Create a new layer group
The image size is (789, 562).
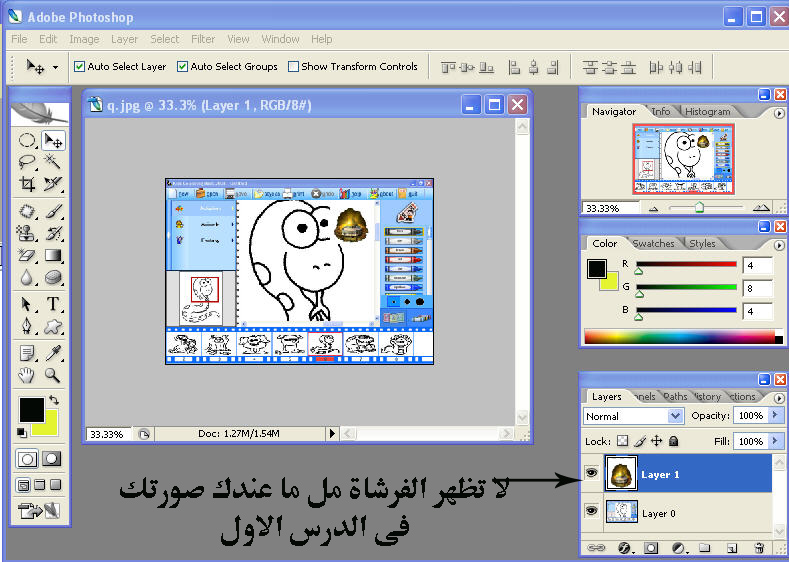point(705,548)
